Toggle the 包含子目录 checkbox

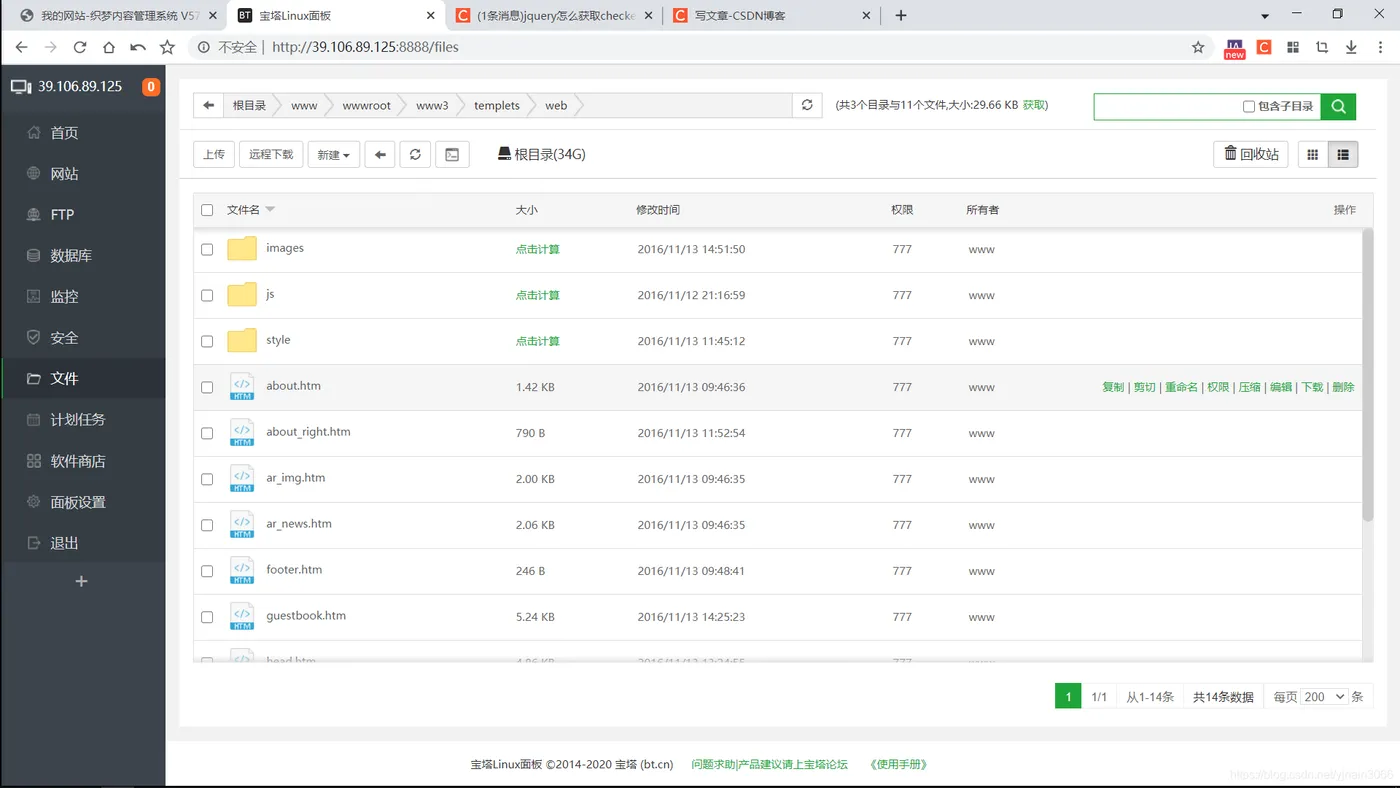[1248, 106]
